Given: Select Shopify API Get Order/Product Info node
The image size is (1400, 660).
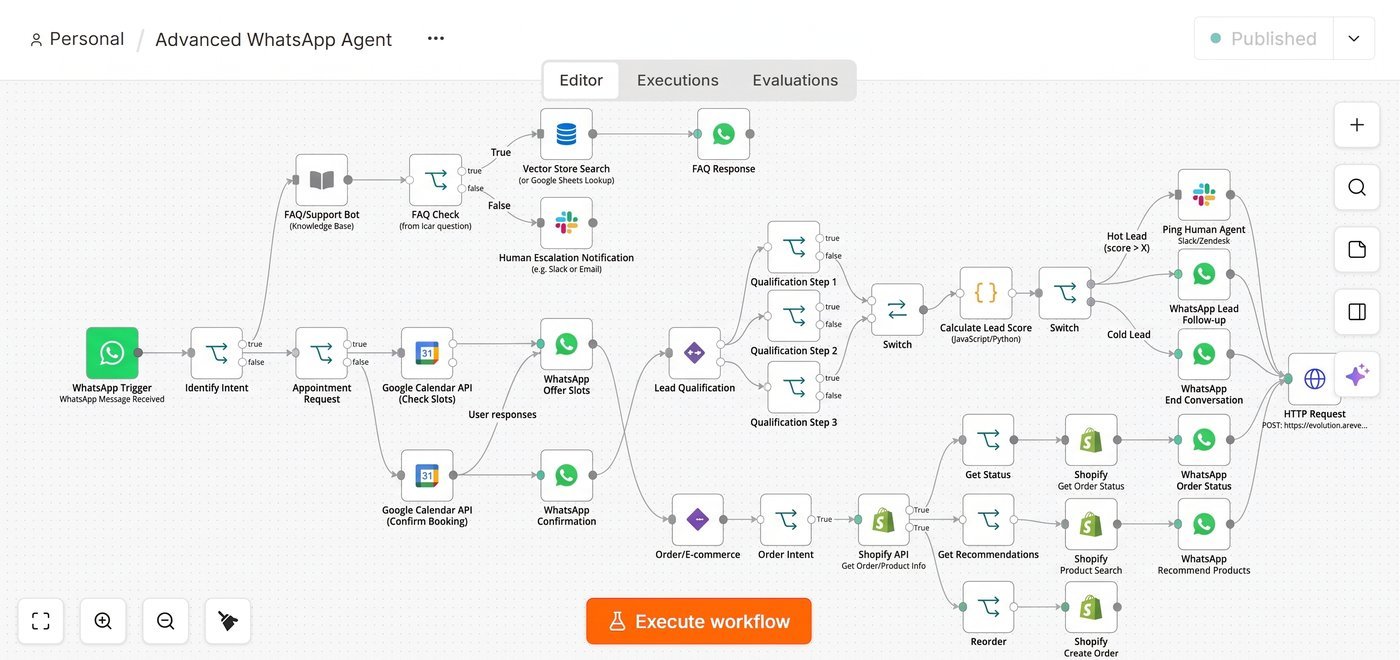Looking at the screenshot, I should 884,520.
